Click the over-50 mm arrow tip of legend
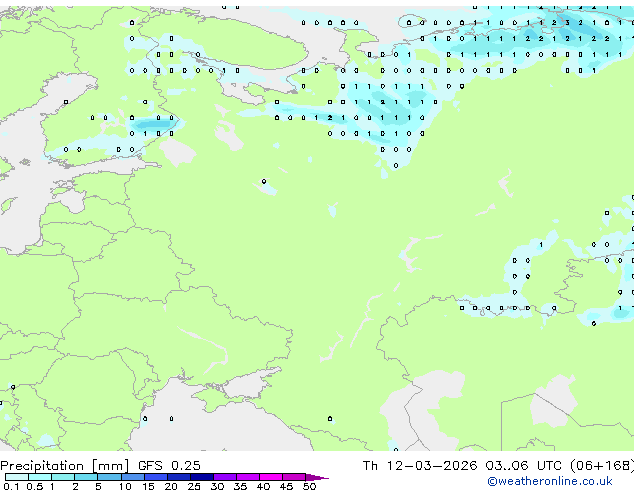 [317, 477]
